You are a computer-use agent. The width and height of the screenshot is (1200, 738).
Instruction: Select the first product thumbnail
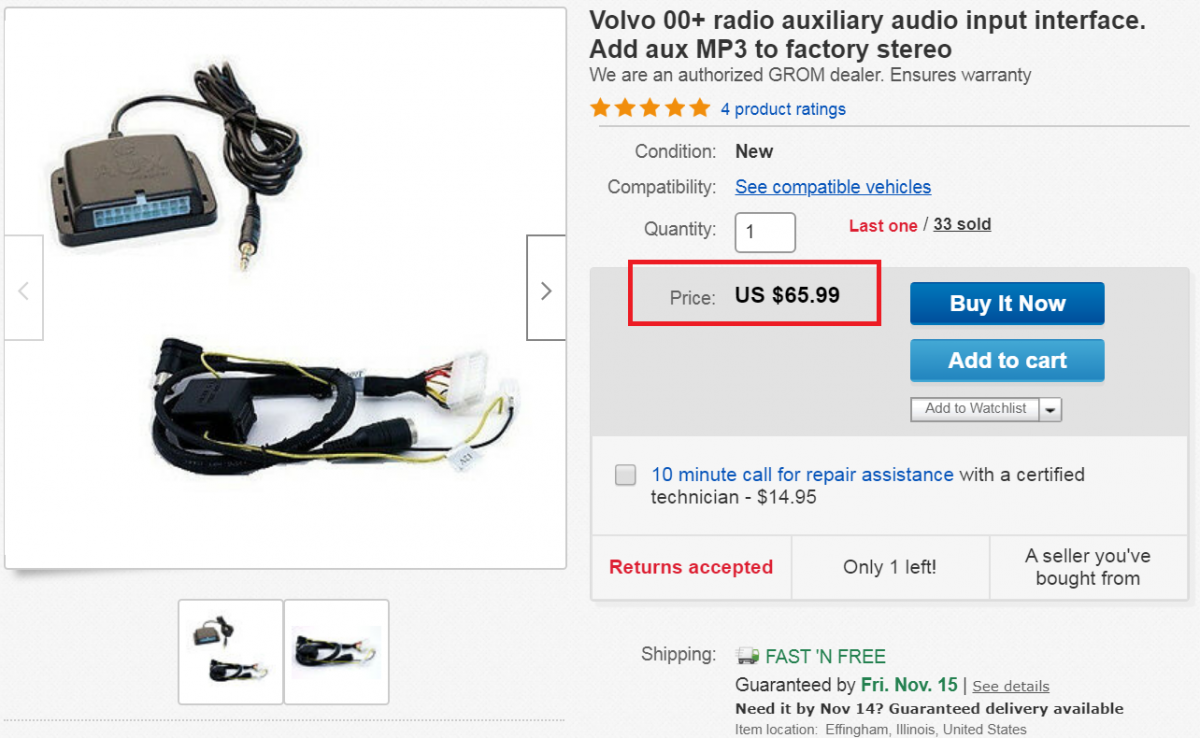click(231, 651)
